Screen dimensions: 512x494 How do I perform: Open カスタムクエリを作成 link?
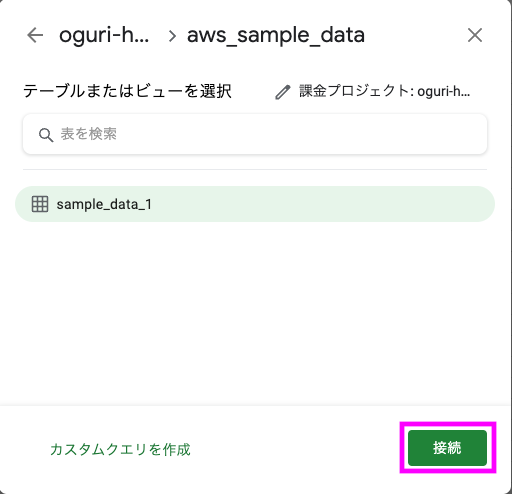[x=120, y=449]
